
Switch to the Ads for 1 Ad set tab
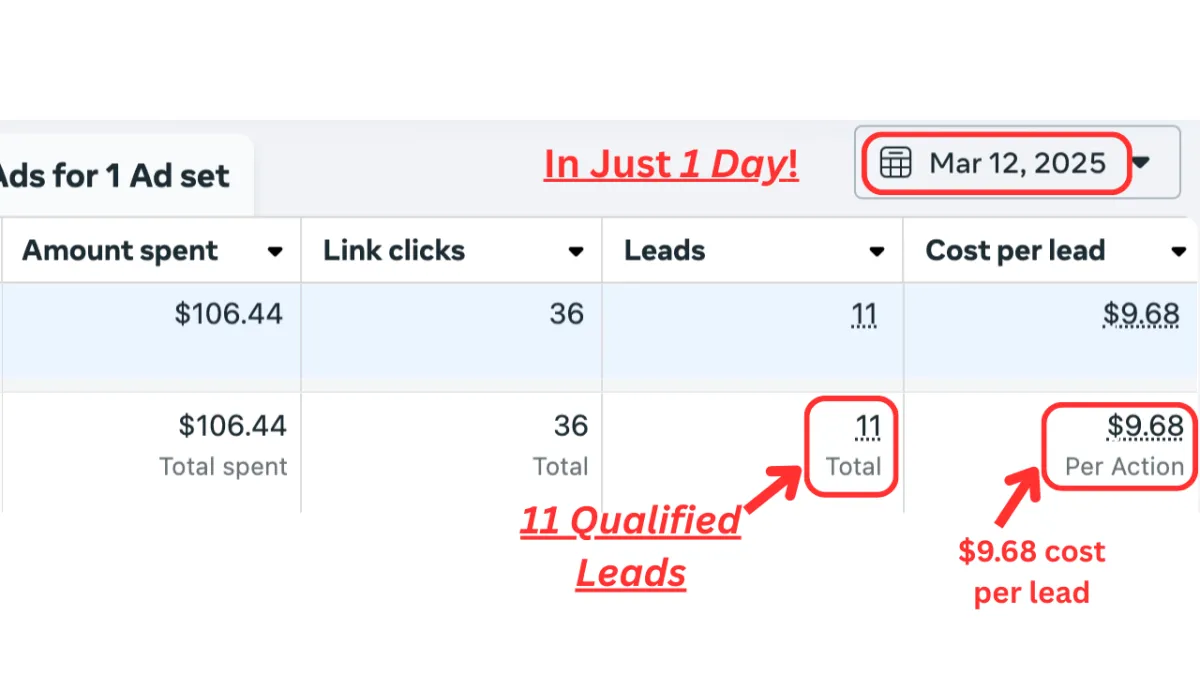113,176
